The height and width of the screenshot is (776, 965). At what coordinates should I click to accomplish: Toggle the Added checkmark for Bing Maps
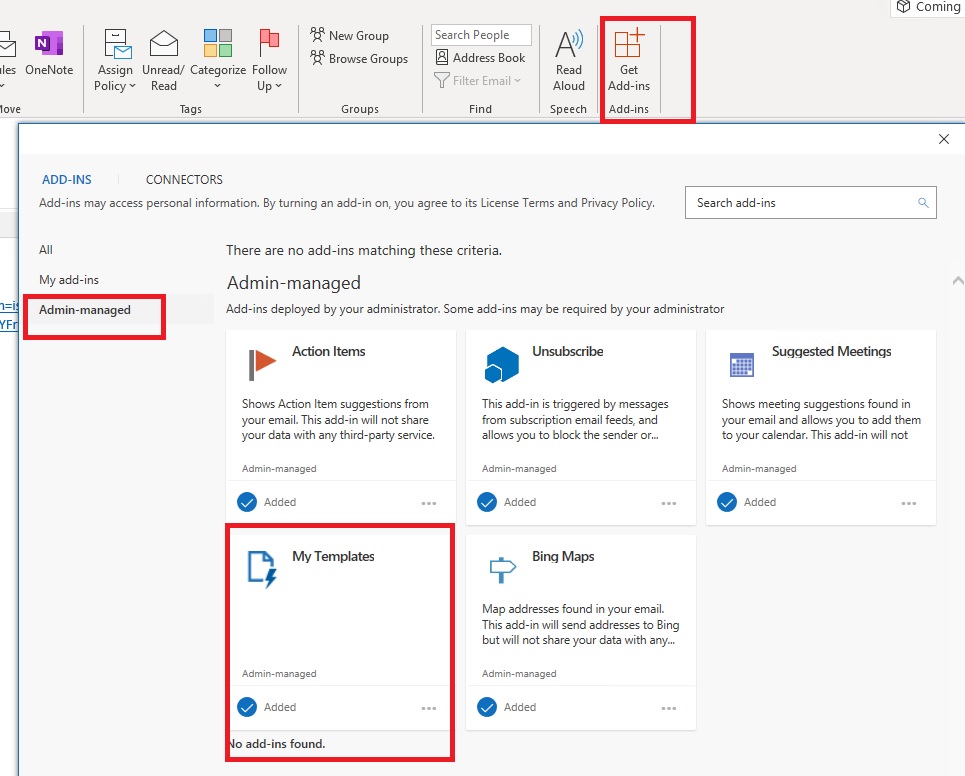pos(487,707)
